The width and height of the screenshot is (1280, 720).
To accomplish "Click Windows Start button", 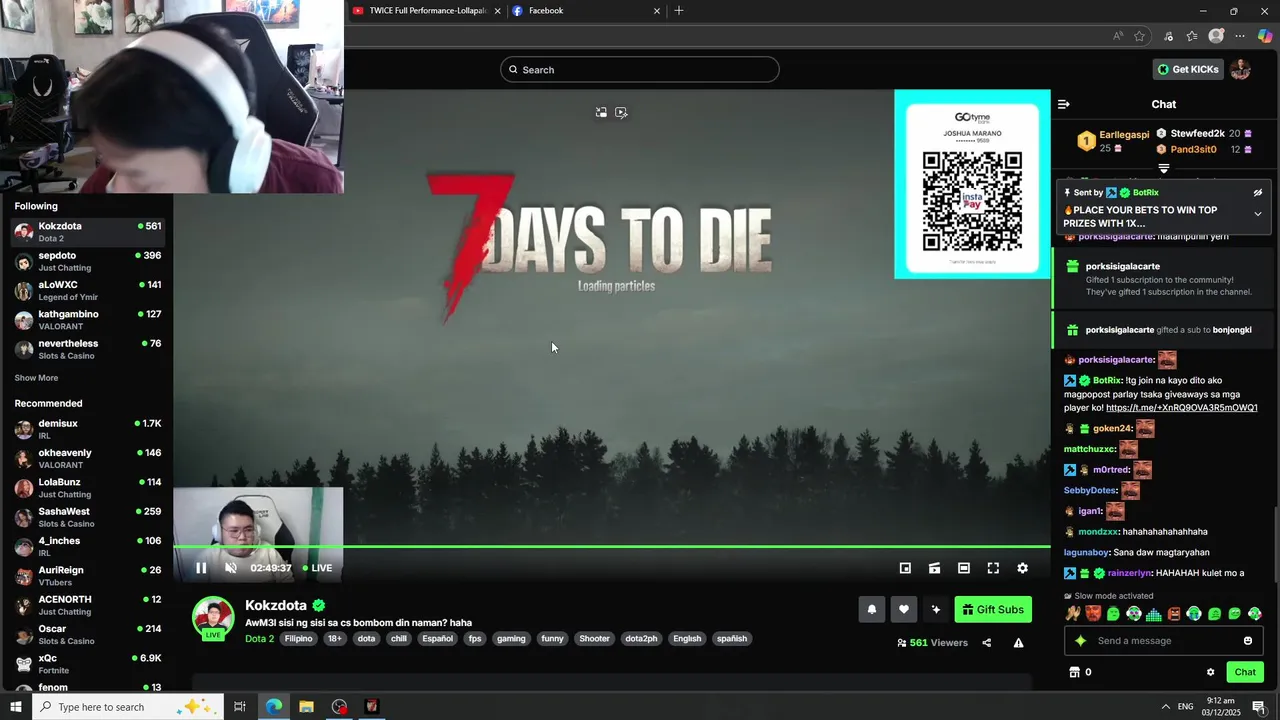I will coord(16,706).
